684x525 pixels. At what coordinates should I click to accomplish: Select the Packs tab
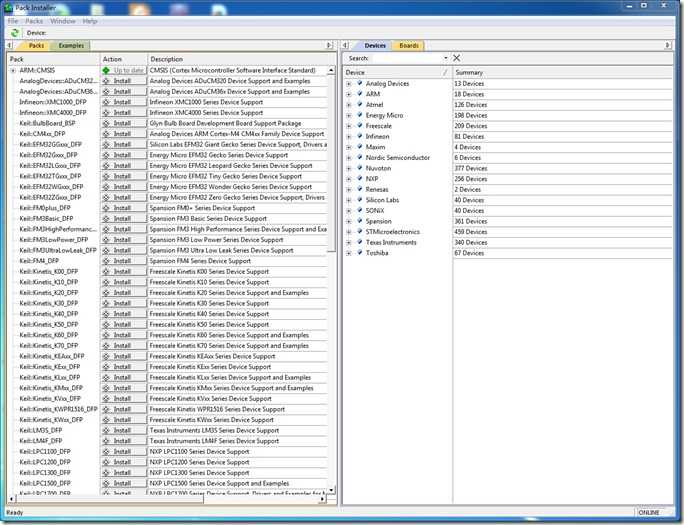click(36, 45)
